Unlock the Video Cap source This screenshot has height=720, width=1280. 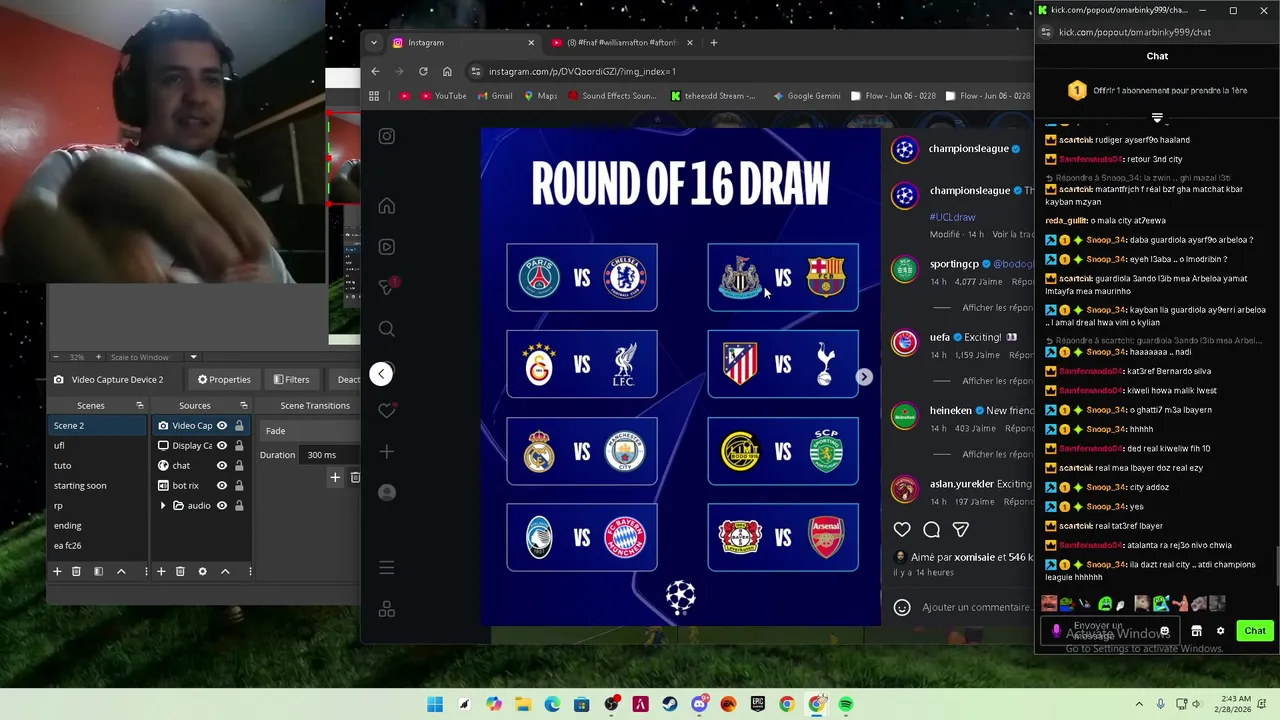point(239,426)
